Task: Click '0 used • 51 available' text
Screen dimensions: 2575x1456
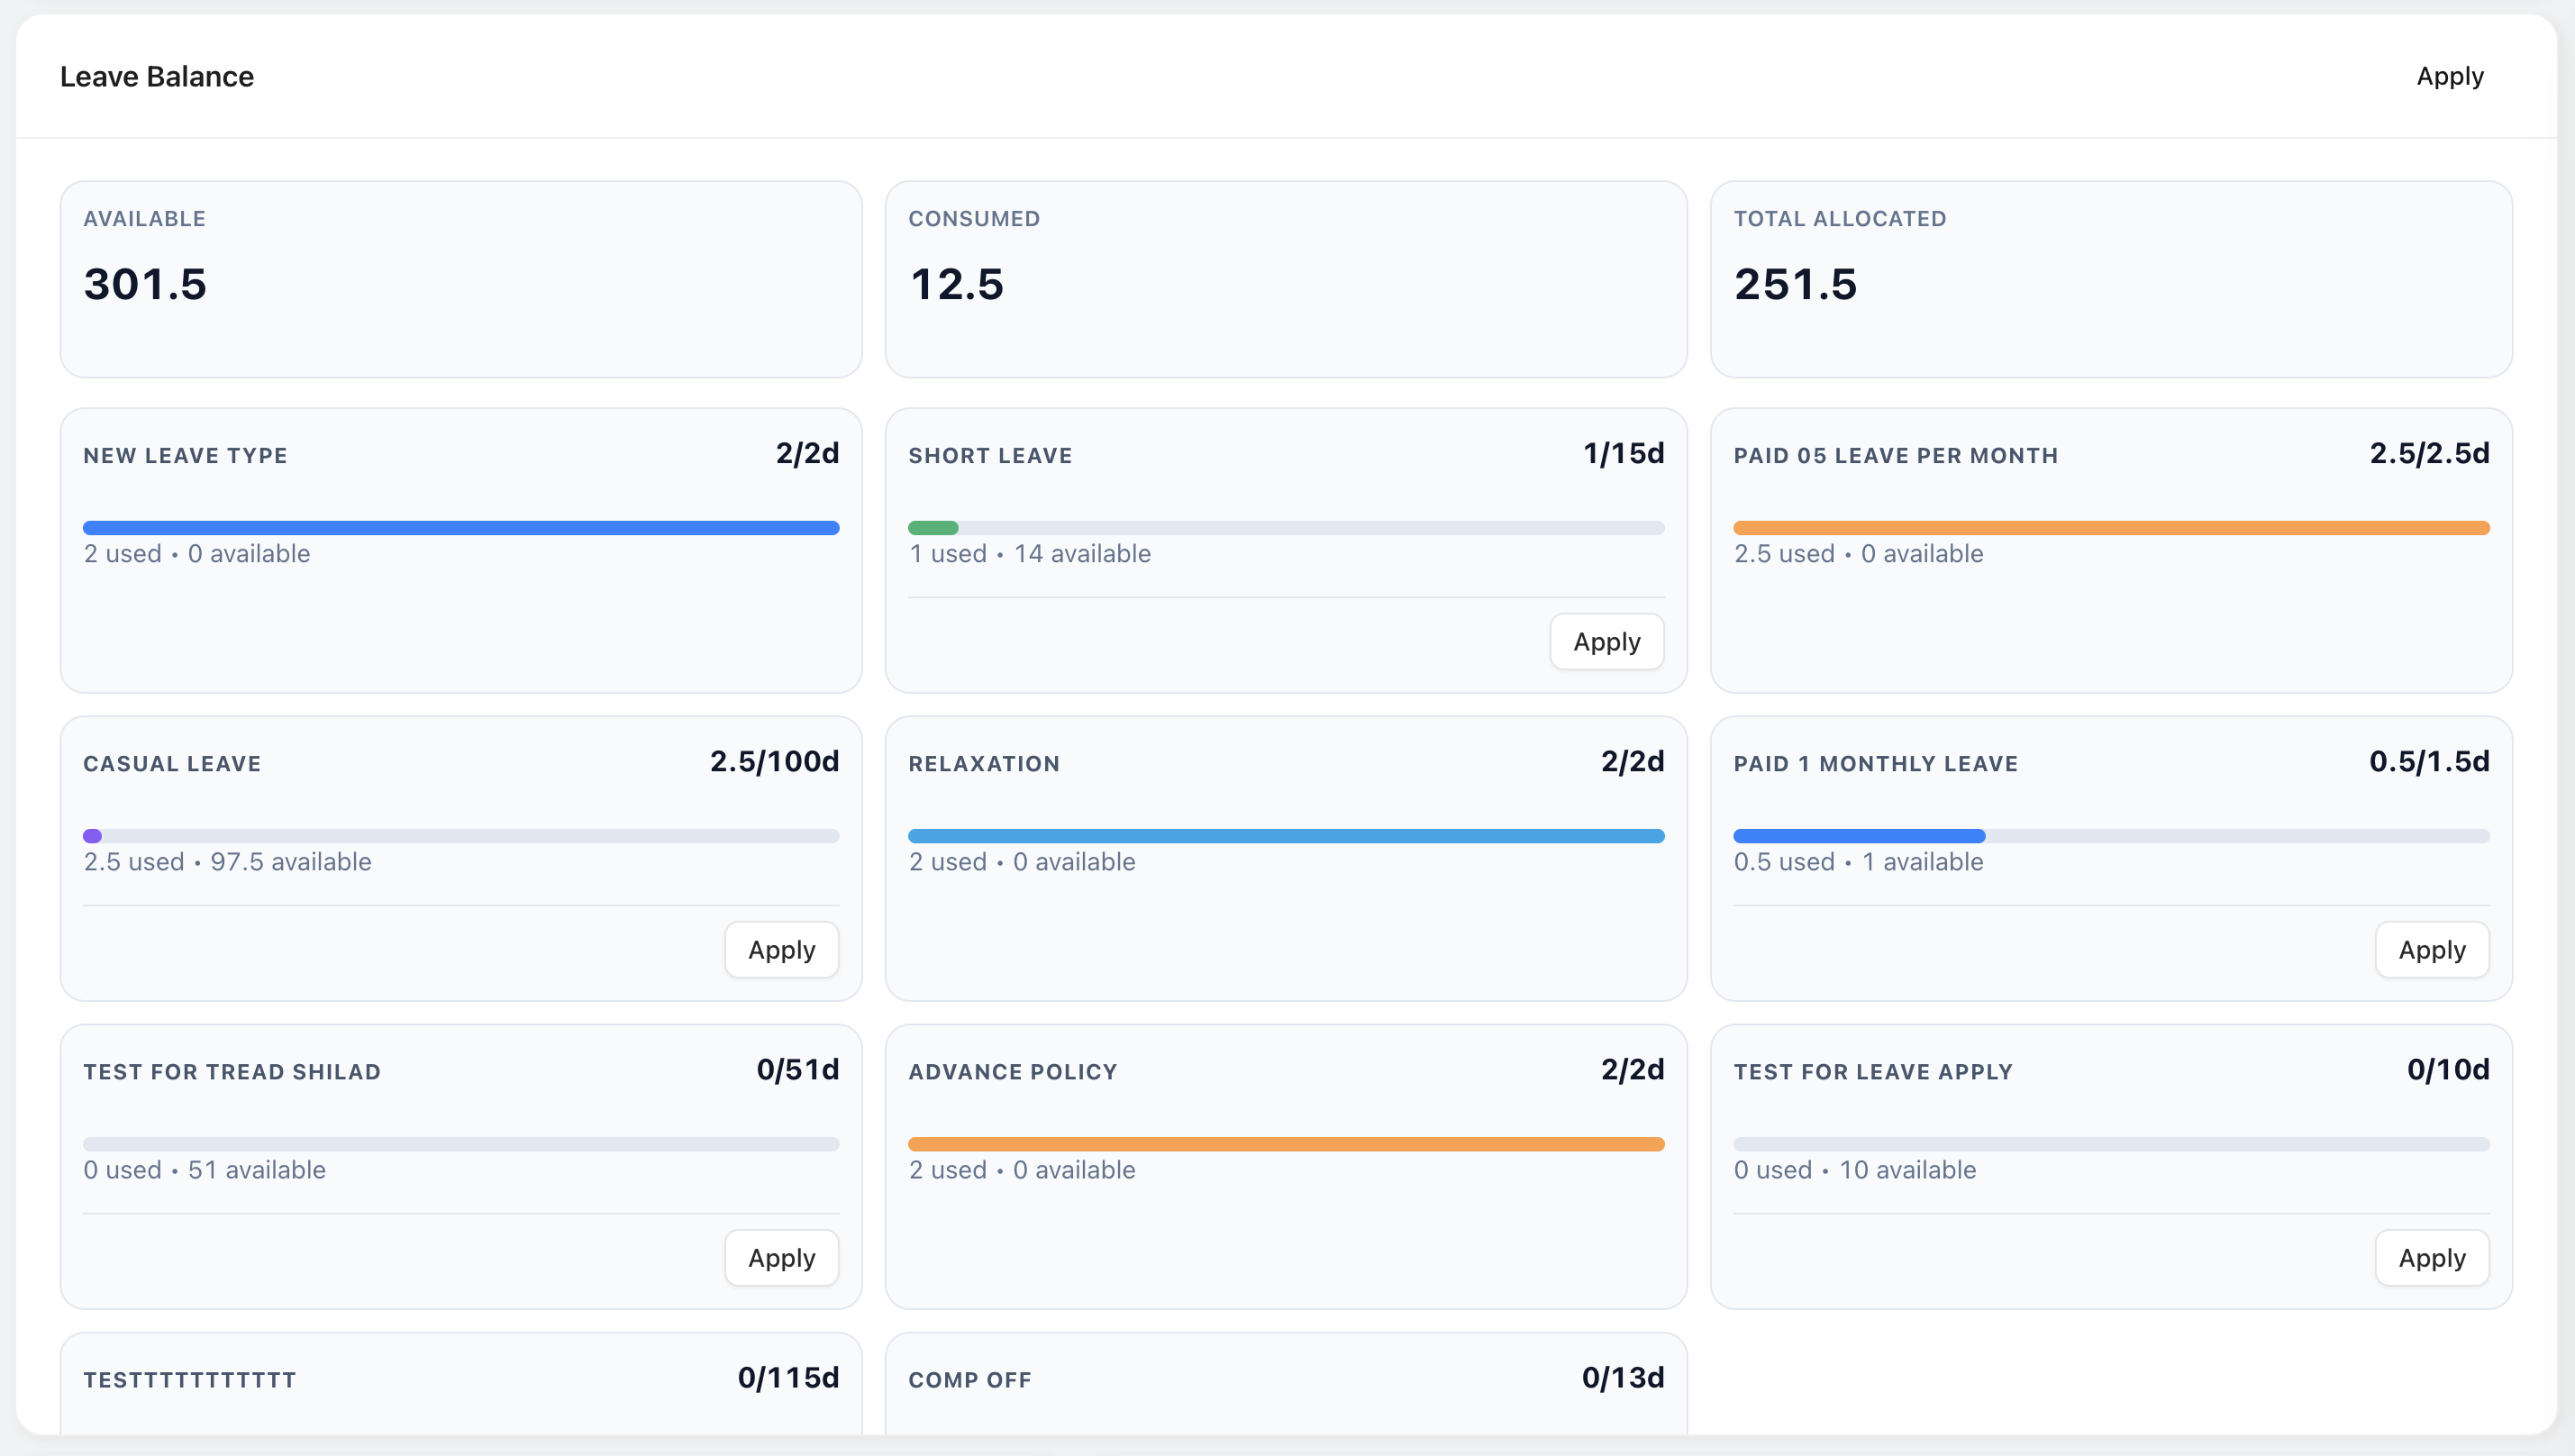Action: point(204,1170)
